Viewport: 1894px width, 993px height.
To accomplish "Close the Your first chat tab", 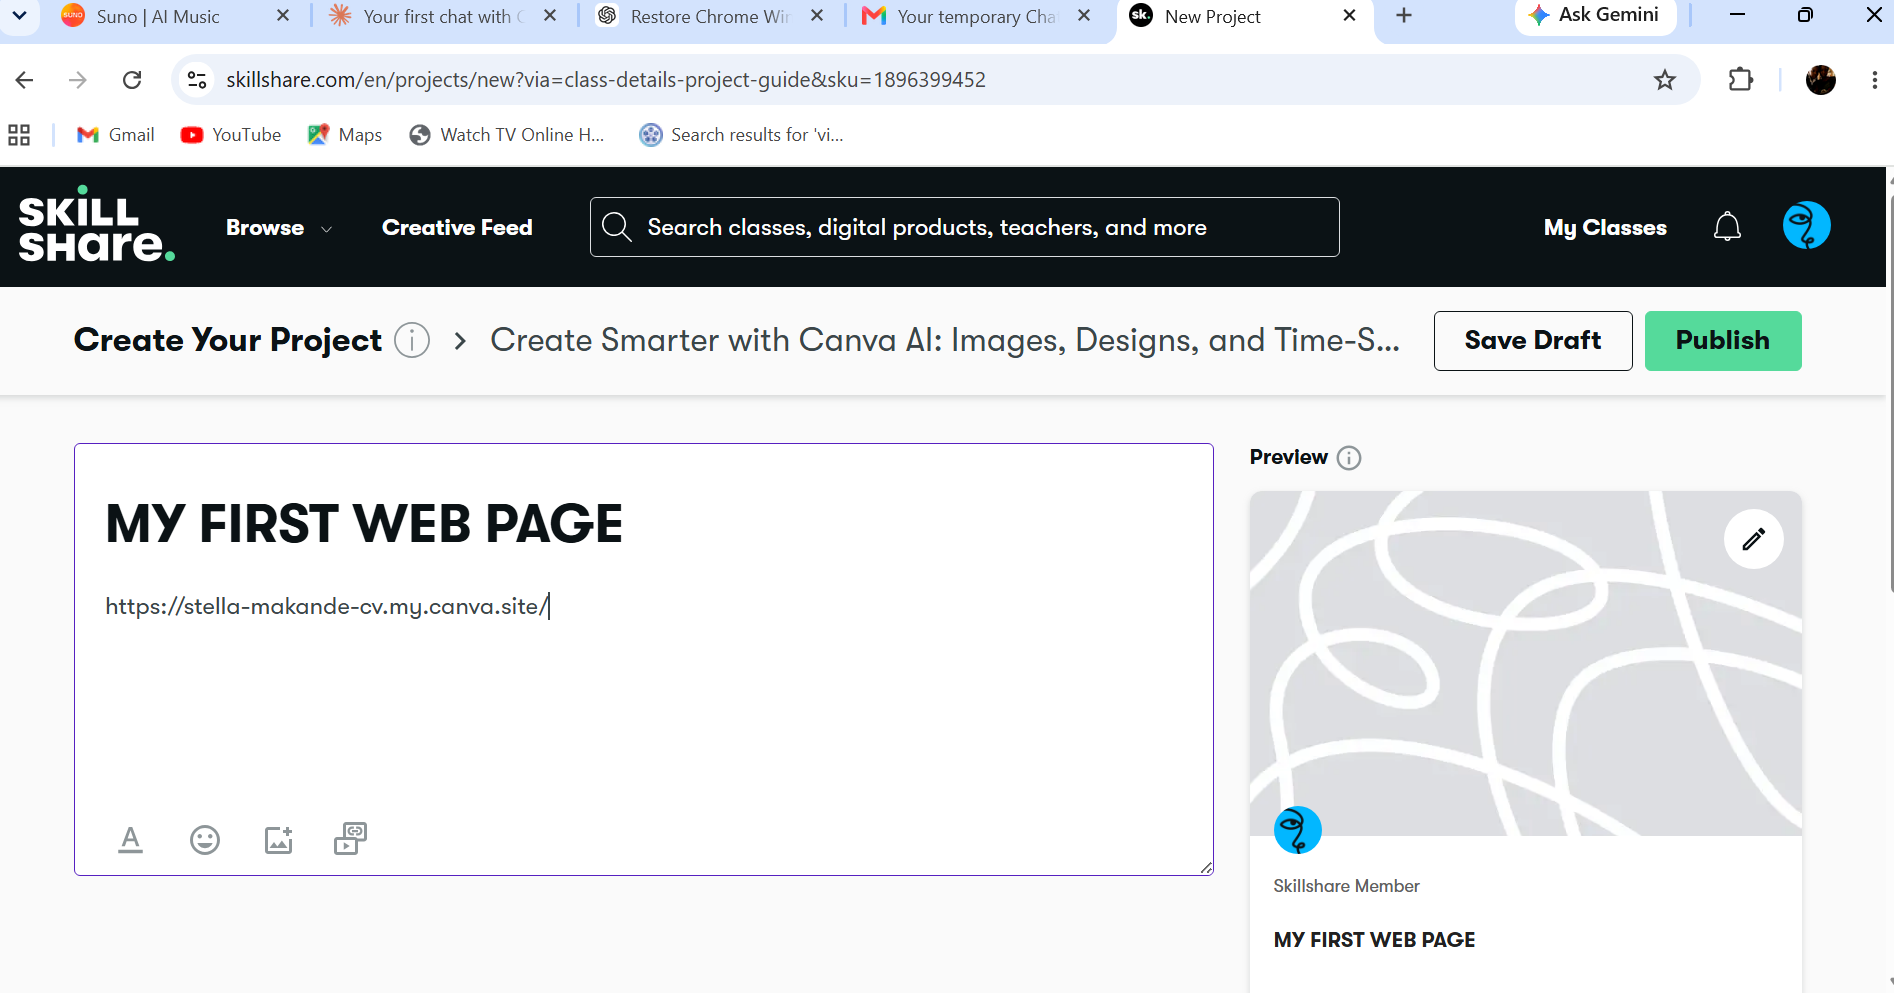I will [550, 16].
